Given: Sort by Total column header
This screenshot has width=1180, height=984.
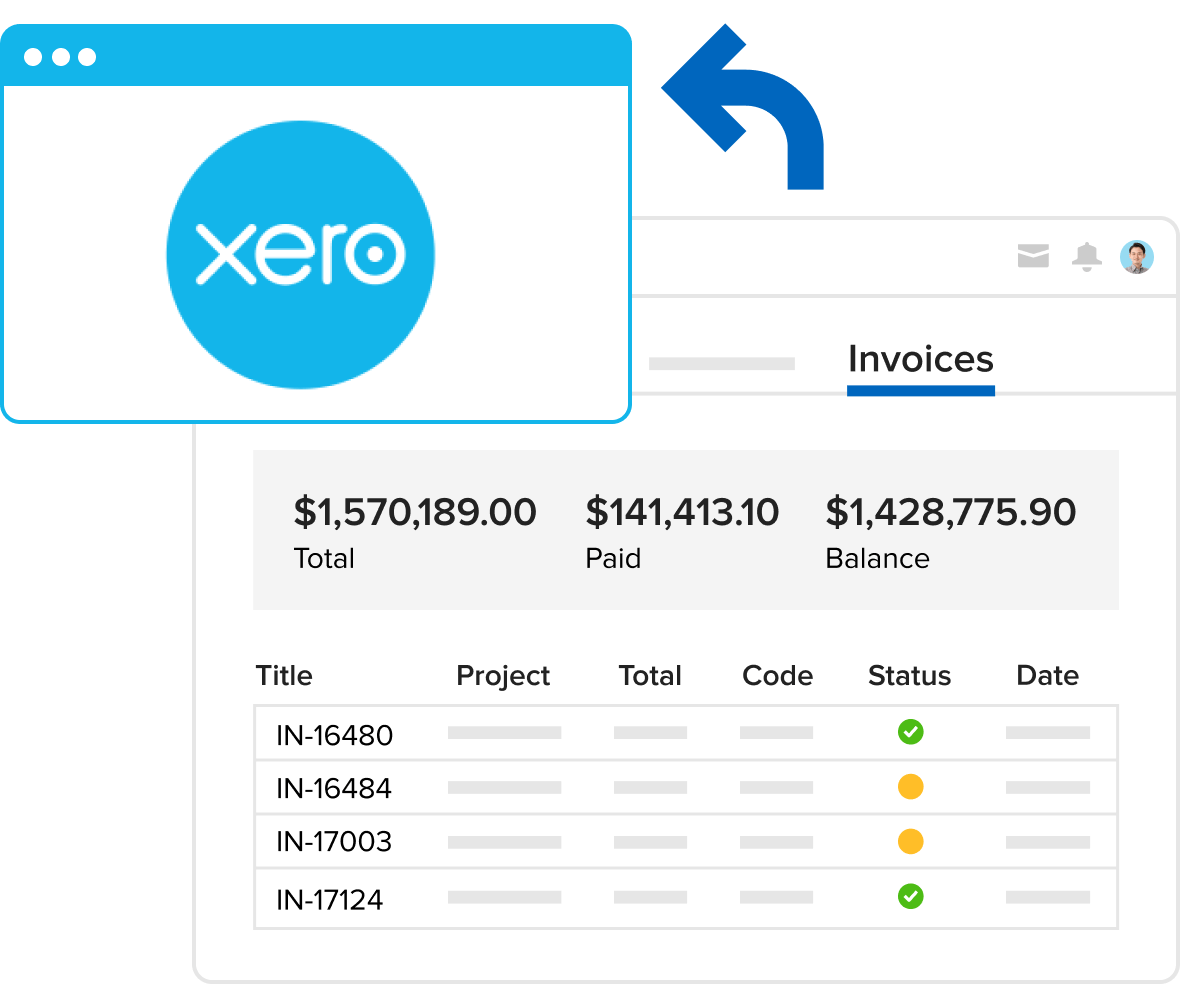Looking at the screenshot, I should pyautogui.click(x=650, y=675).
